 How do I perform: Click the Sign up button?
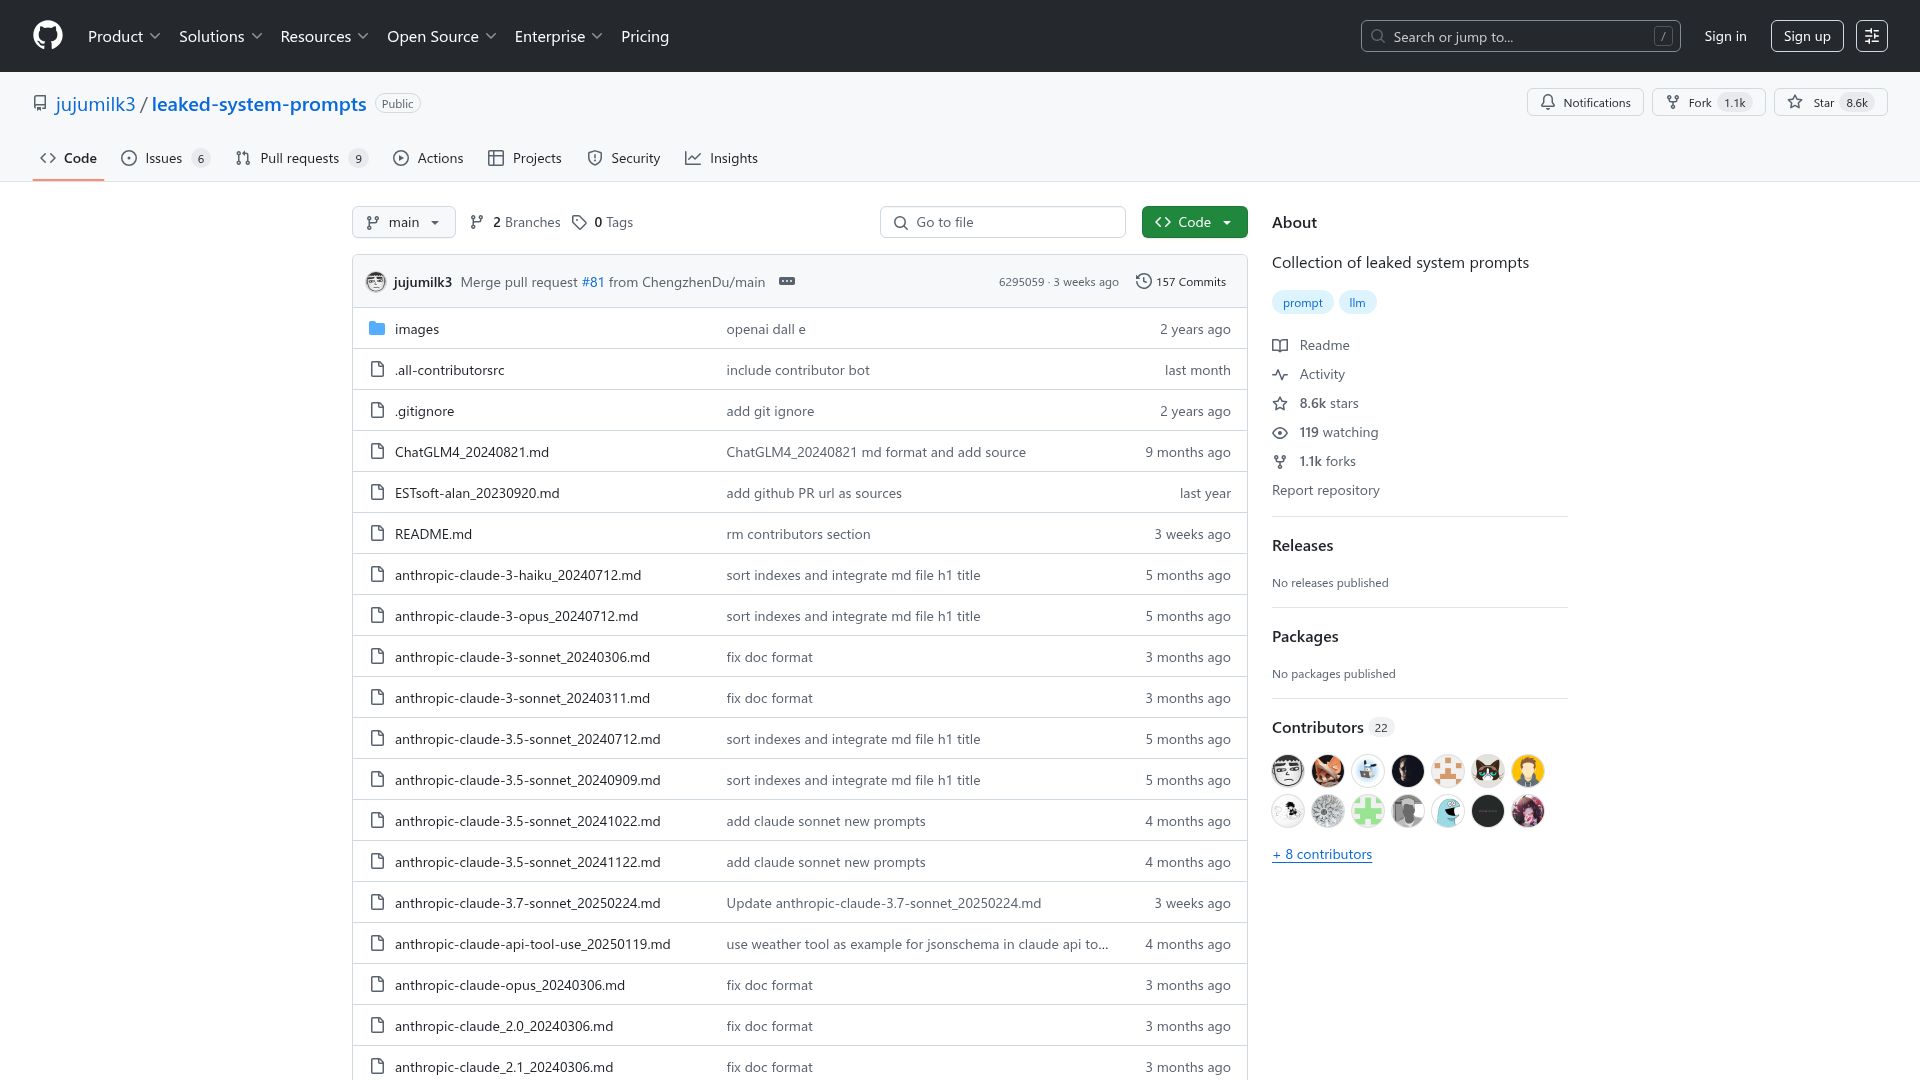click(x=1807, y=37)
